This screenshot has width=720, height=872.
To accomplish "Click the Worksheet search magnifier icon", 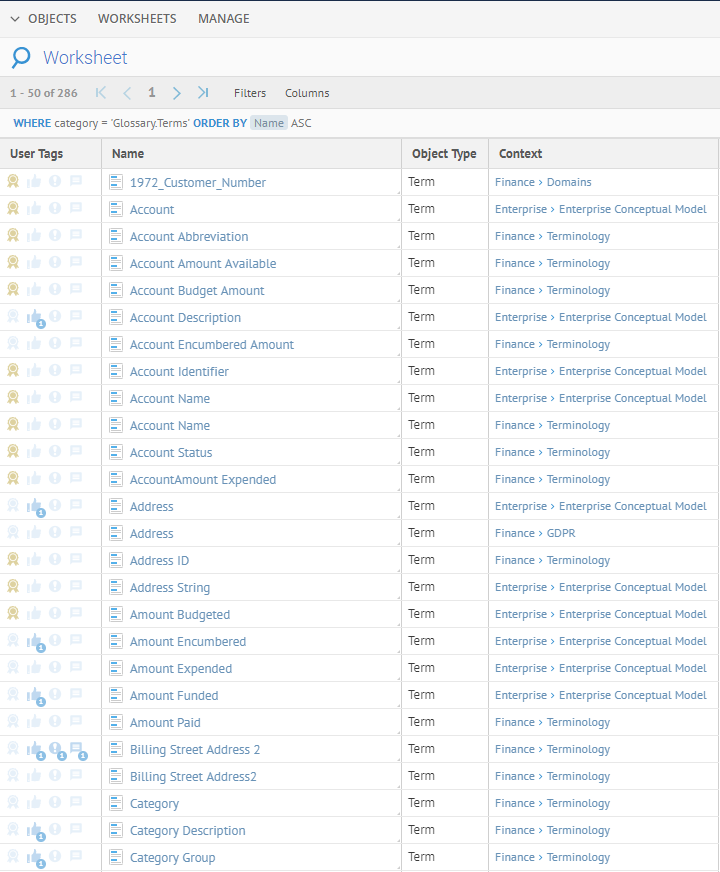I will tap(21, 58).
